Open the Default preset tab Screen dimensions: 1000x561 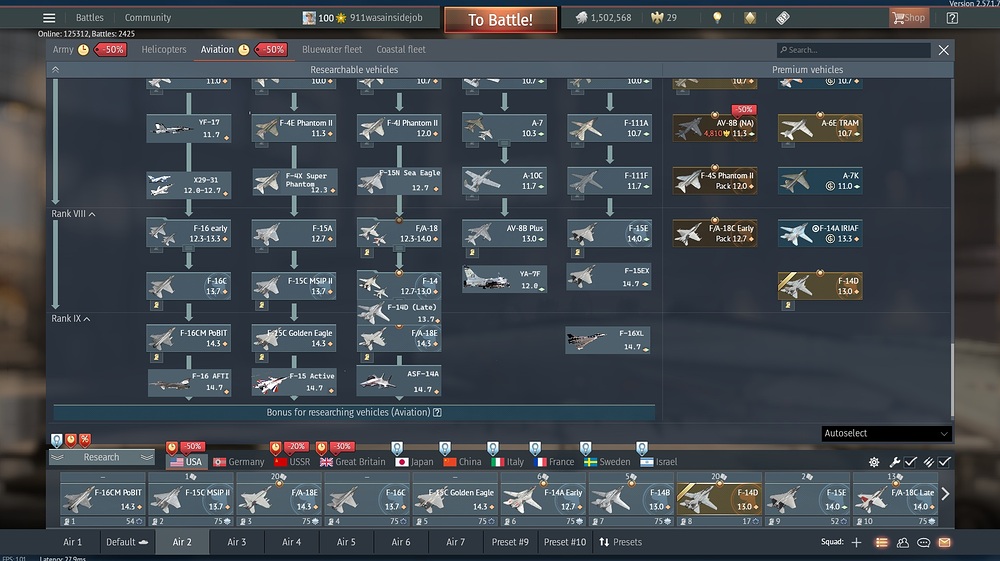[x=127, y=542]
